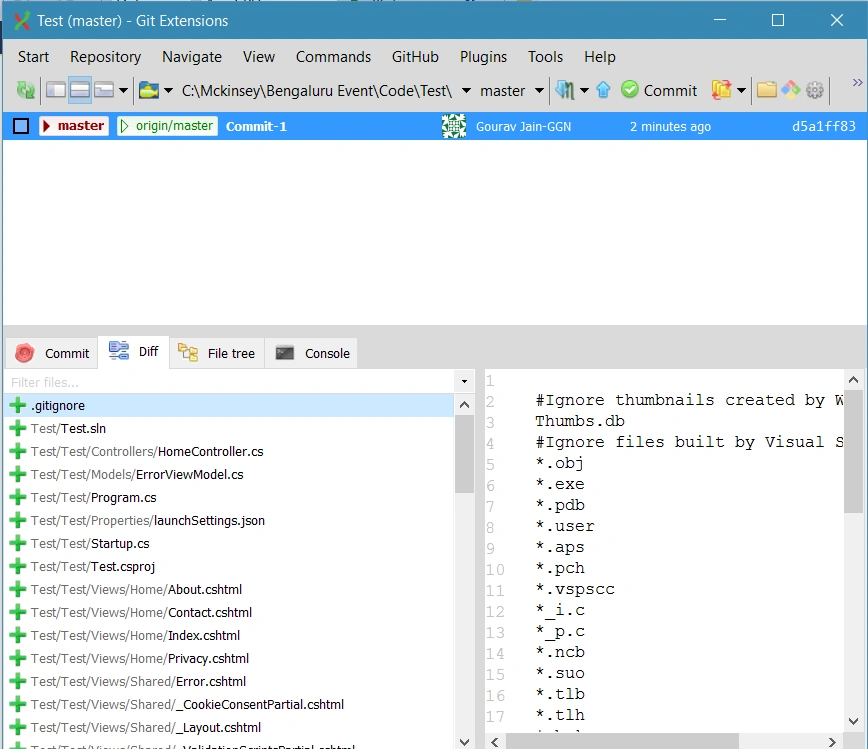This screenshot has height=749, width=868.
Task: Open the Help menu
Action: click(x=600, y=56)
